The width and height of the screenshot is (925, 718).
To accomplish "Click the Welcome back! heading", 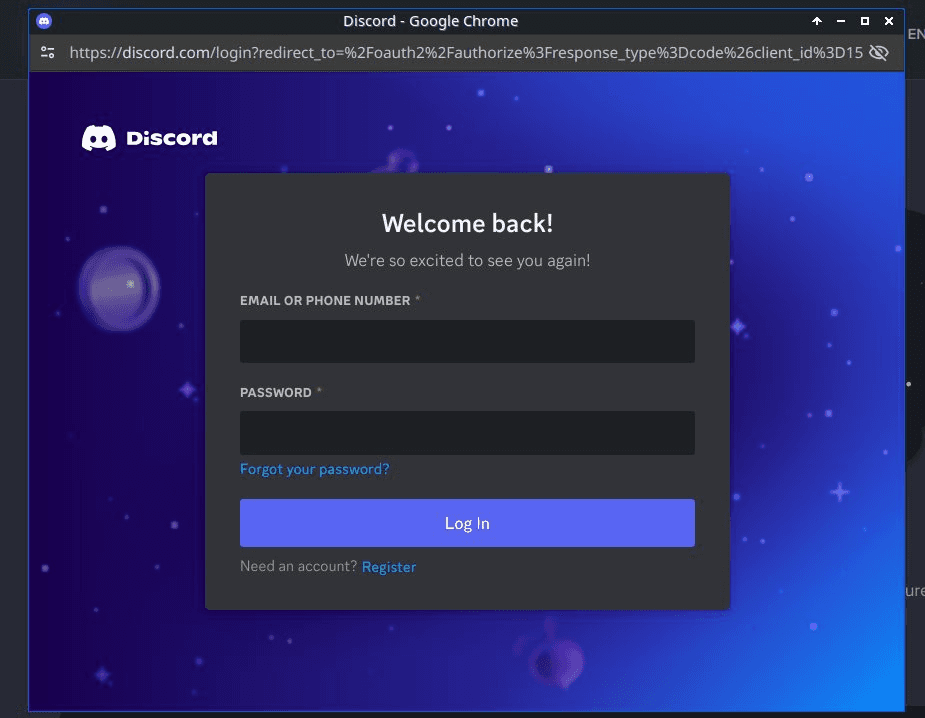I will click(467, 224).
